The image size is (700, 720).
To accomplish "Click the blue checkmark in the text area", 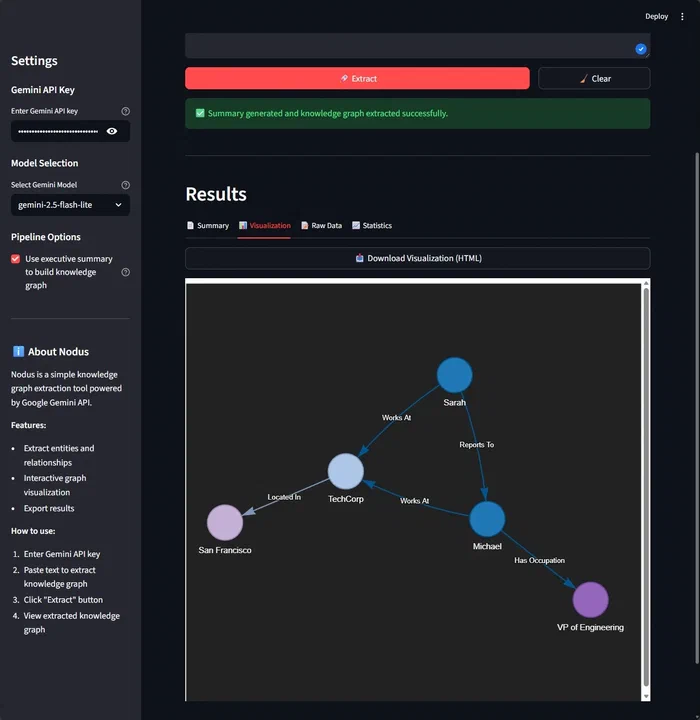I will click(641, 49).
